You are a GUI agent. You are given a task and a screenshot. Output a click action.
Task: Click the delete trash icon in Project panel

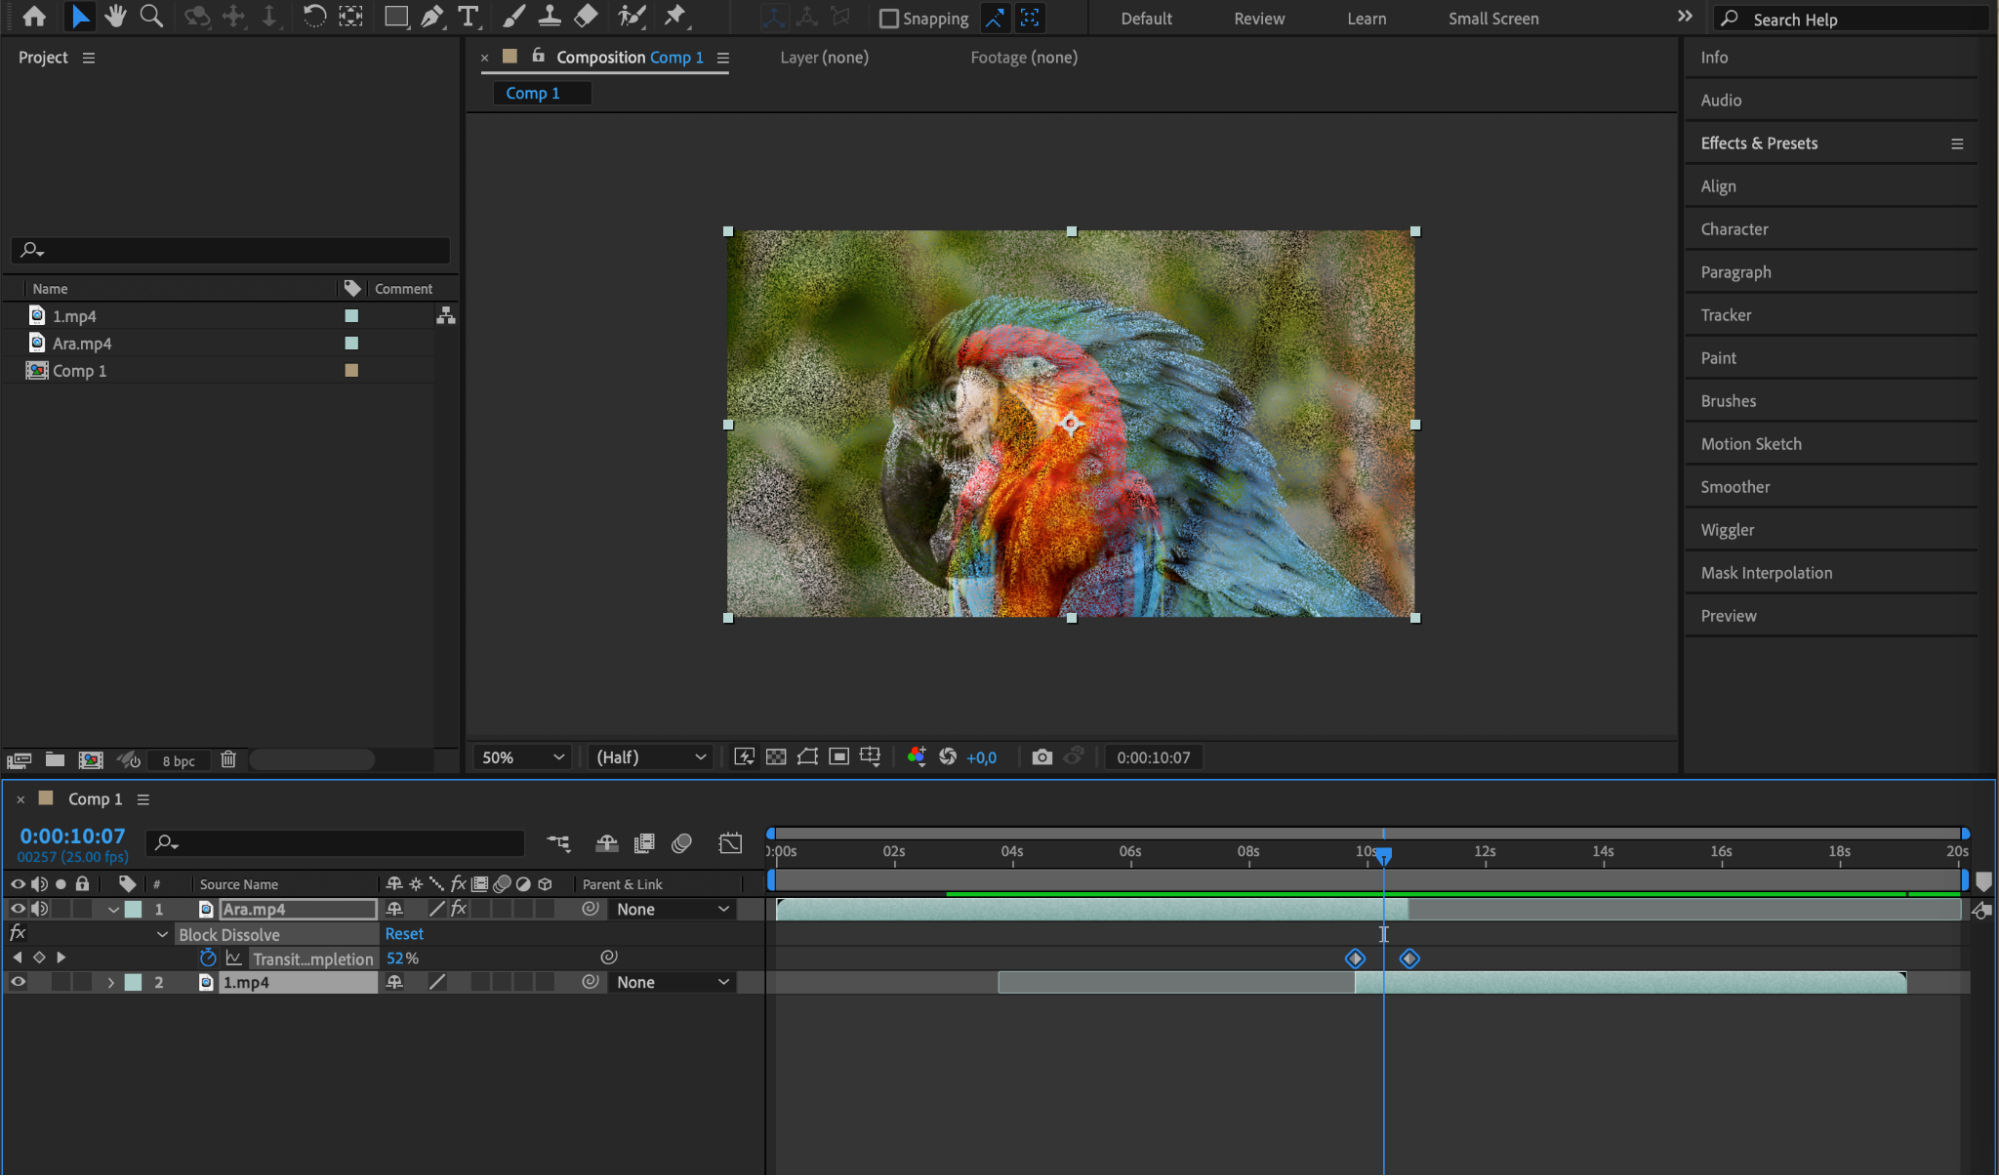coord(228,760)
